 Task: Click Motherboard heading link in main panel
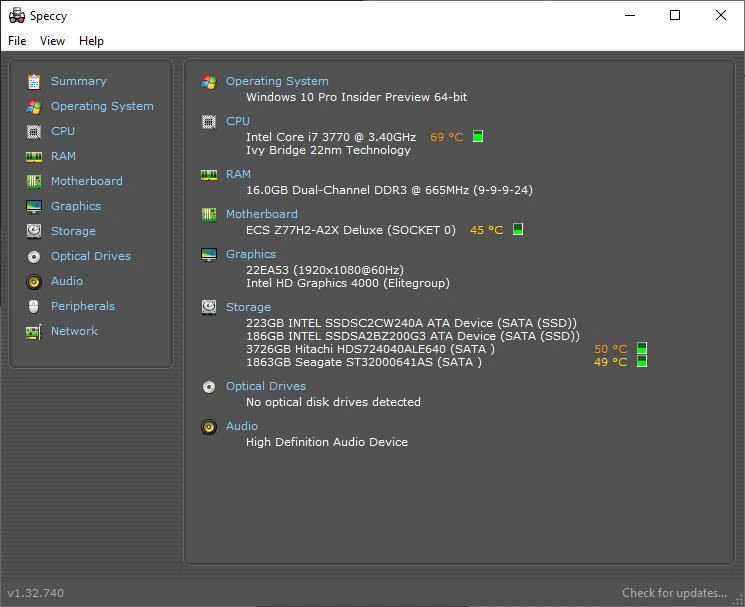coord(262,214)
